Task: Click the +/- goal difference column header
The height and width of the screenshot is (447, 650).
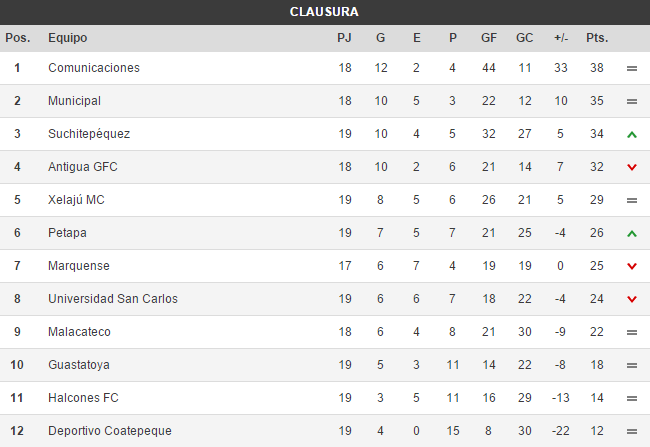Action: pos(561,38)
